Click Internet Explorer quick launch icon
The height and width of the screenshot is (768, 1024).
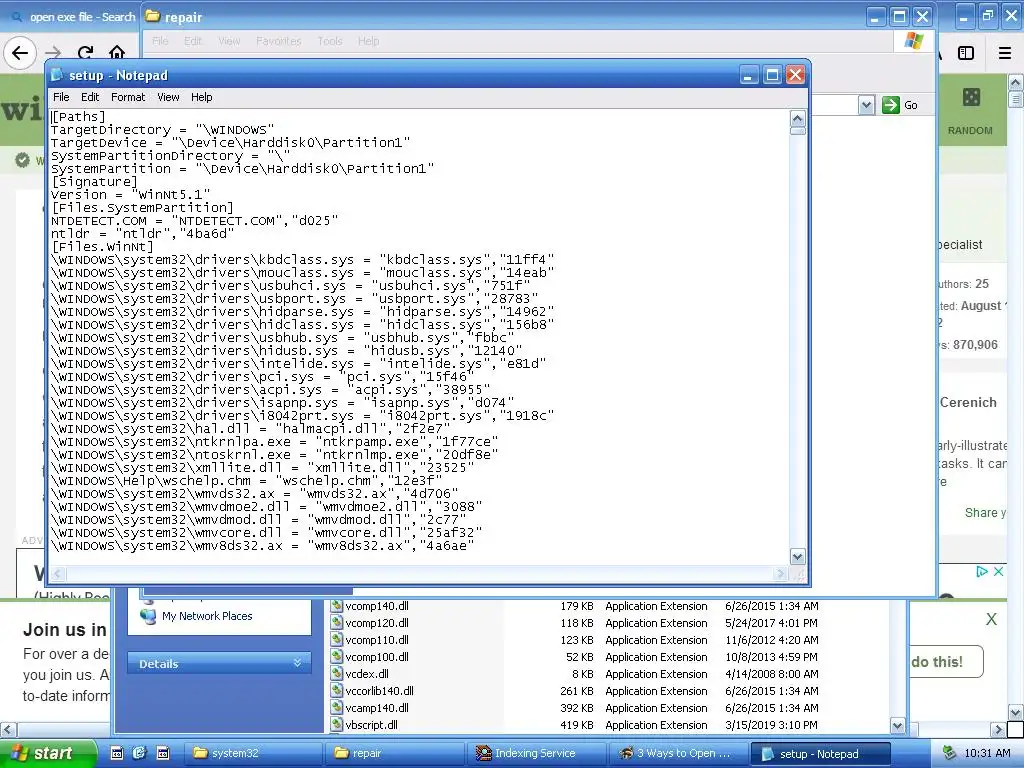coord(139,753)
